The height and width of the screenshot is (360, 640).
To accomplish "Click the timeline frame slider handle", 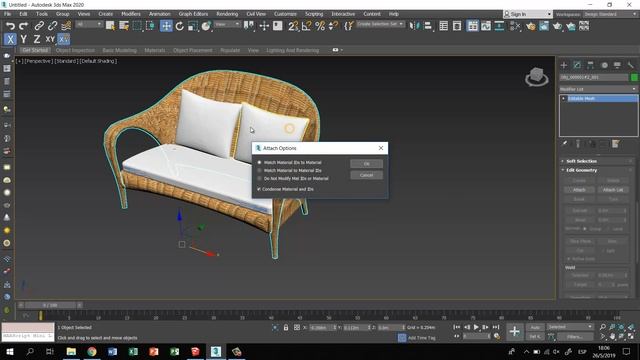I will 50,305.
